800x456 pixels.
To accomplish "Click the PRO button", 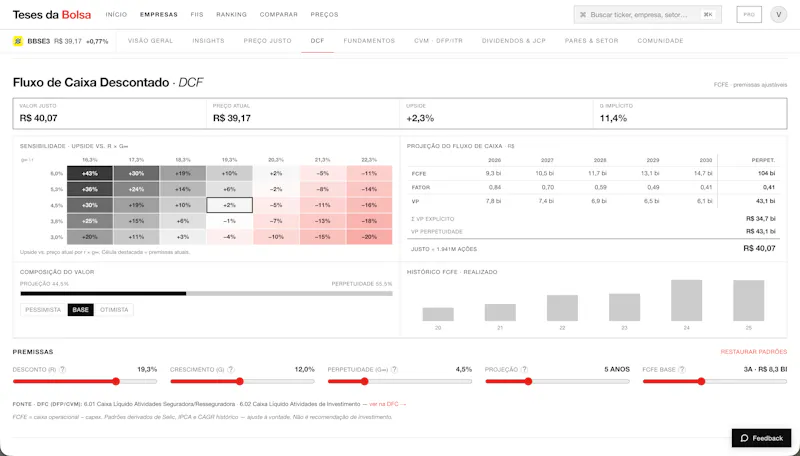I will coord(749,15).
